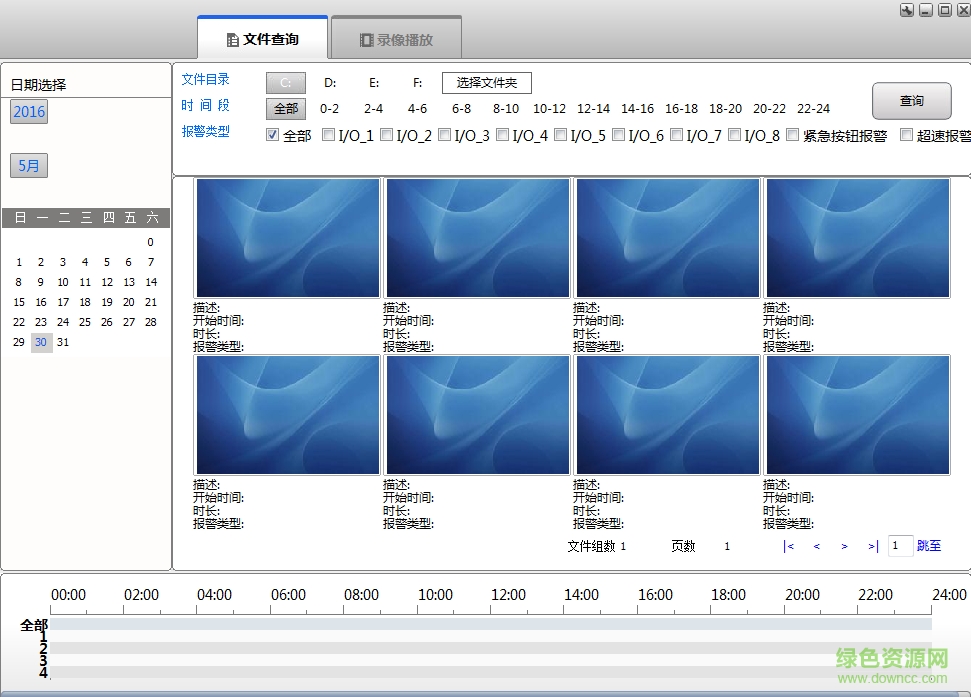Viewport: 971px width, 697px height.
Task: Select the C: drive selector
Action: pyautogui.click(x=285, y=82)
